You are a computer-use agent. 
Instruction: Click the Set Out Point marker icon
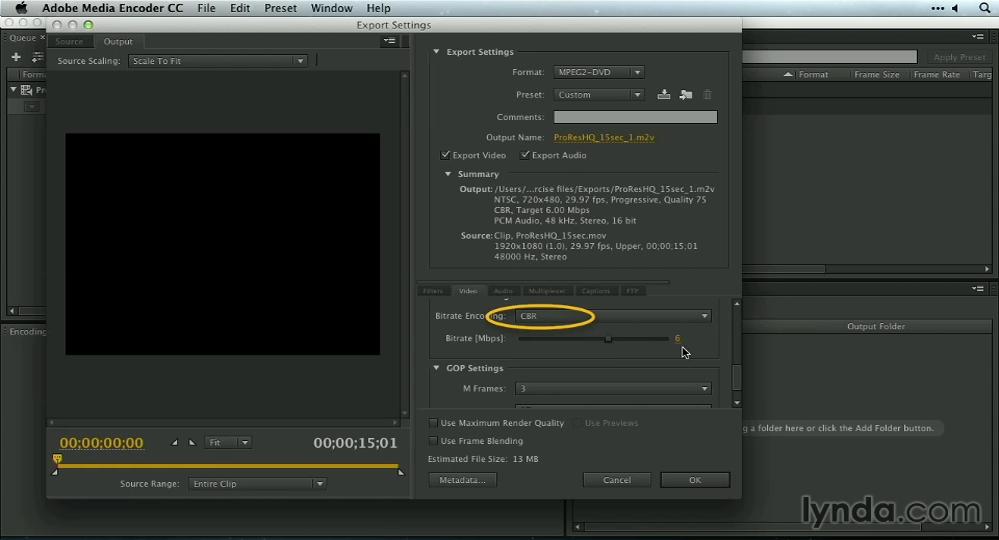192,442
